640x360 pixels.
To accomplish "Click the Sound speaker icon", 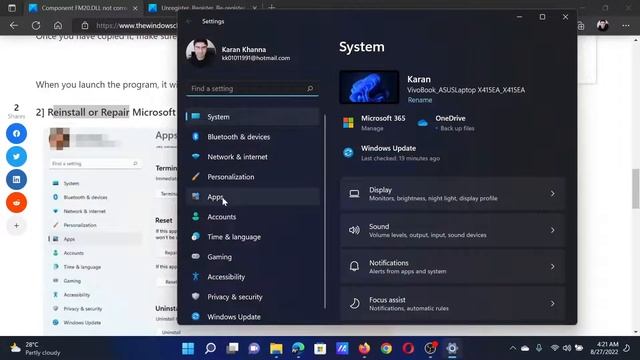I will click(x=354, y=230).
